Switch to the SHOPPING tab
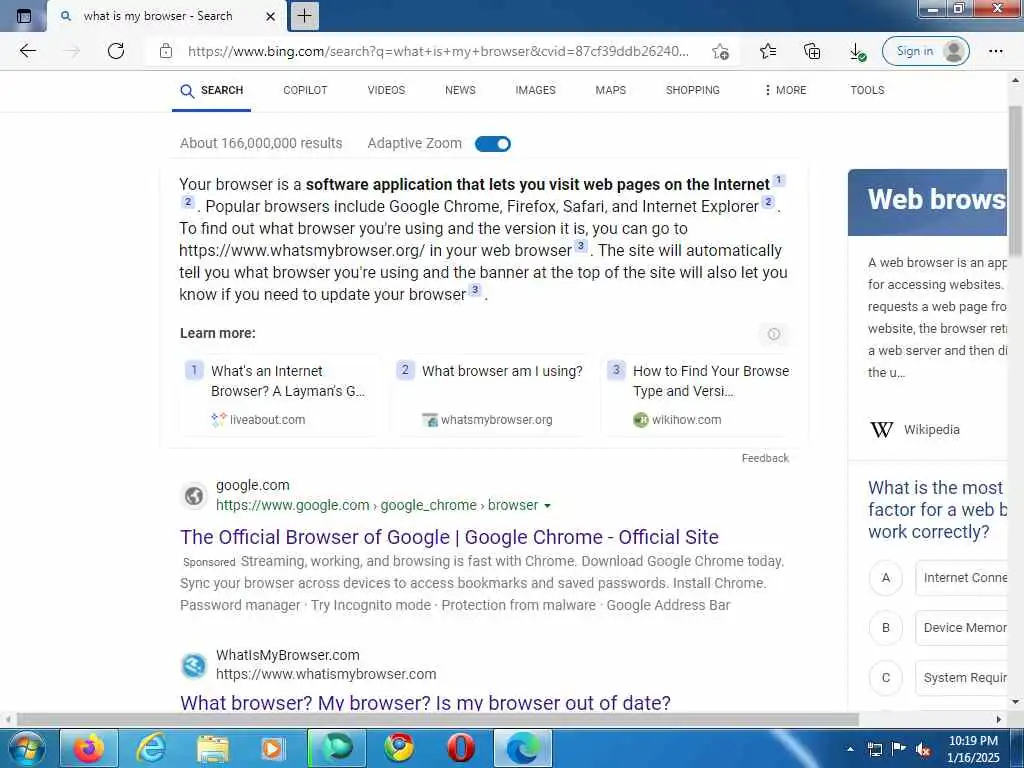 692,90
